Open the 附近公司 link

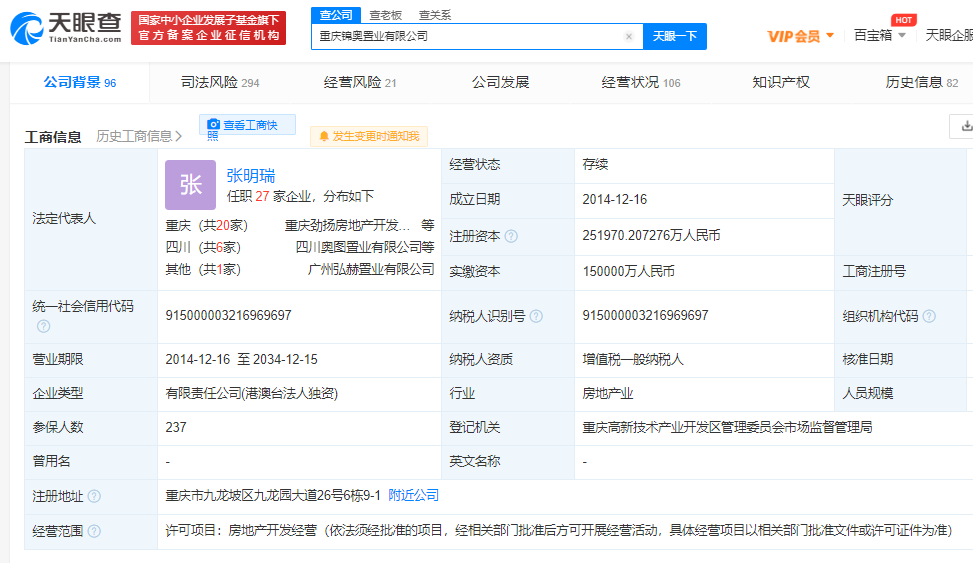[413, 495]
